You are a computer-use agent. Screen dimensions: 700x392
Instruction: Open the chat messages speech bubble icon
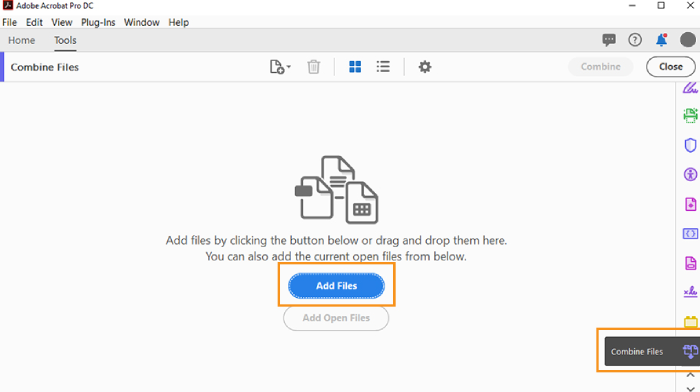609,40
